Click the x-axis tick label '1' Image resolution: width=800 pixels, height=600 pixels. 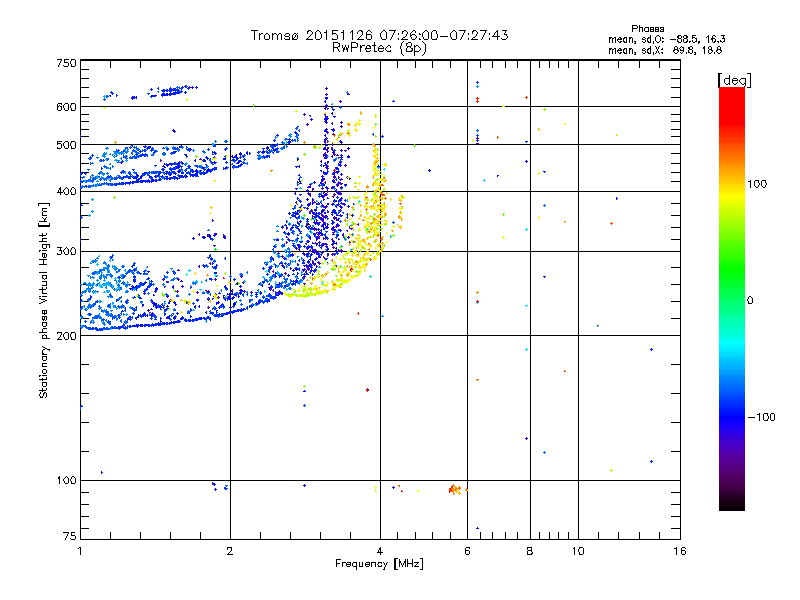pyautogui.click(x=80, y=551)
